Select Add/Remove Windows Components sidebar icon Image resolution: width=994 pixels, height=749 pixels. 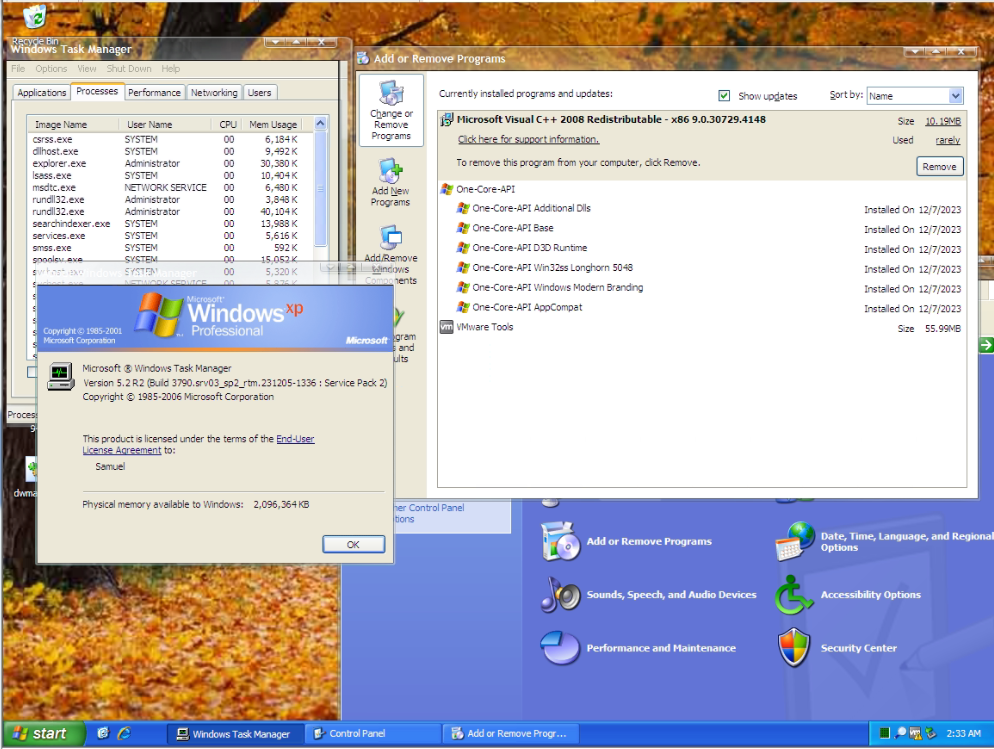click(390, 255)
